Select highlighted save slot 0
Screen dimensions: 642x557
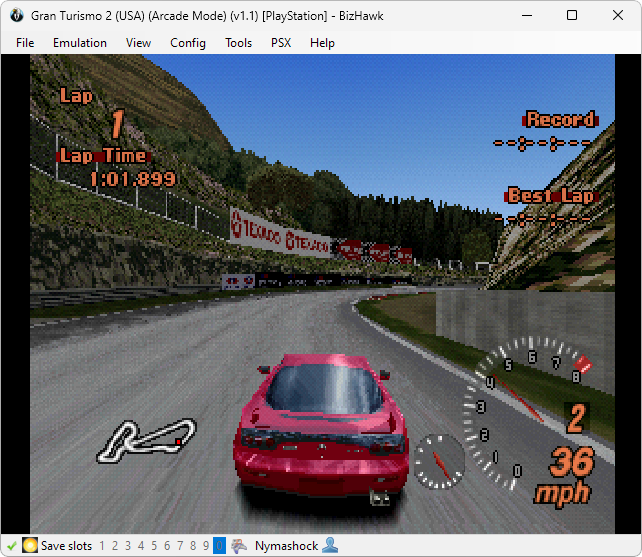coord(219,546)
